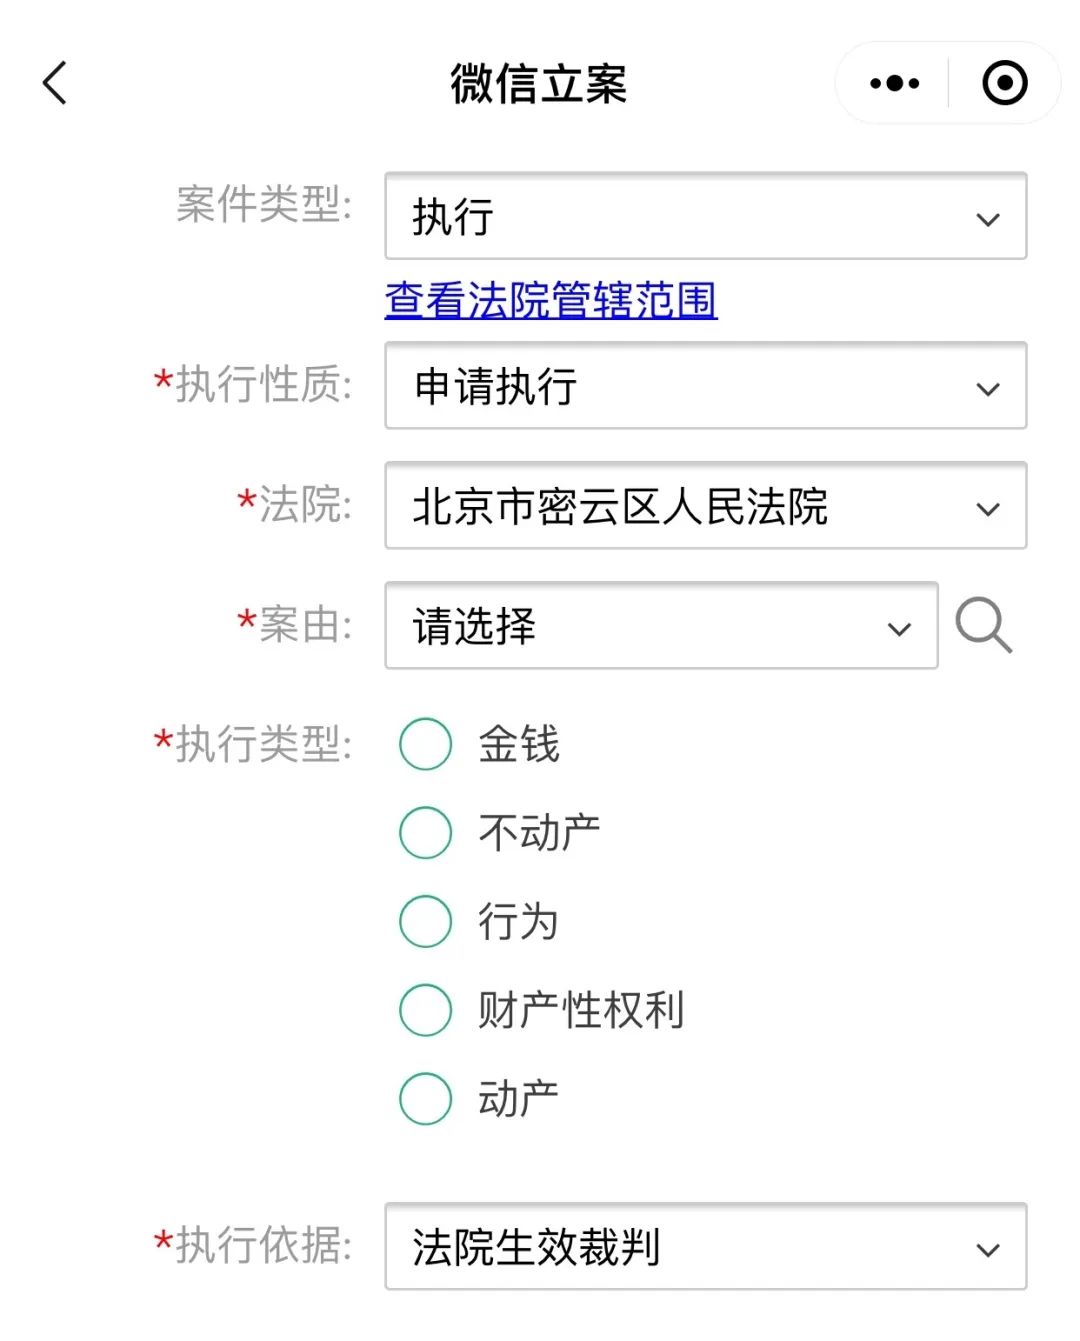This screenshot has width=1080, height=1341.
Task: Open the 法院 court dropdown
Action: (988, 507)
